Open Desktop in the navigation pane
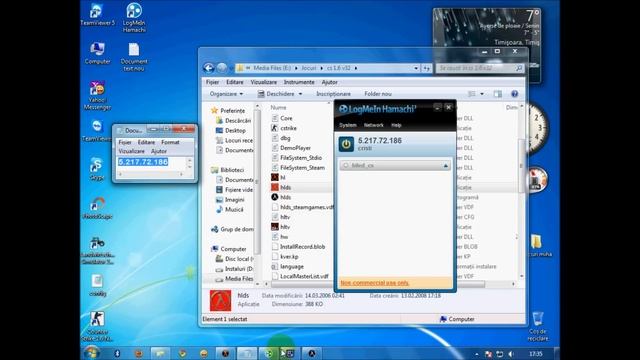This screenshot has height=360, width=640. point(231,131)
